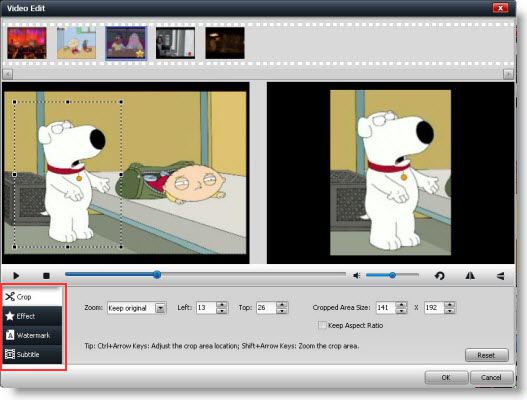The image size is (527, 400).
Task: Select the first red concert thumbnail
Action: (x=27, y=43)
